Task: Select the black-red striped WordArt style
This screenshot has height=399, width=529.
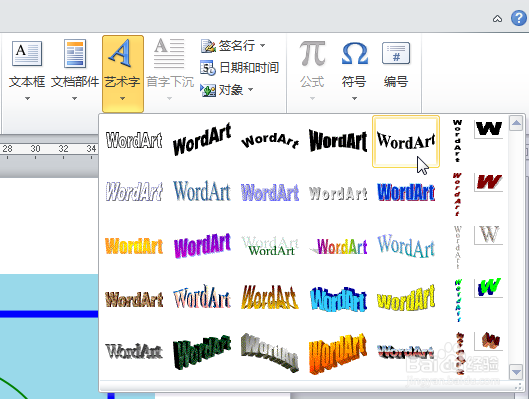Action: click(x=406, y=352)
